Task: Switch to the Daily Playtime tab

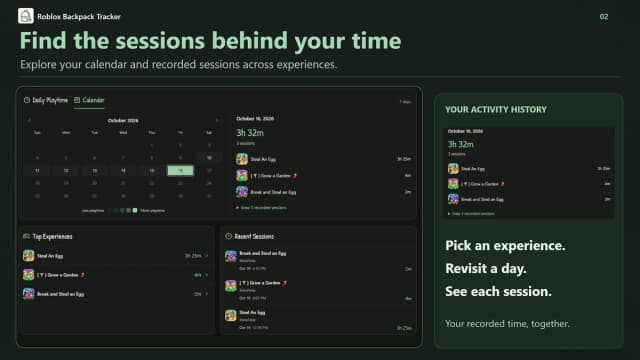Action: [46, 100]
